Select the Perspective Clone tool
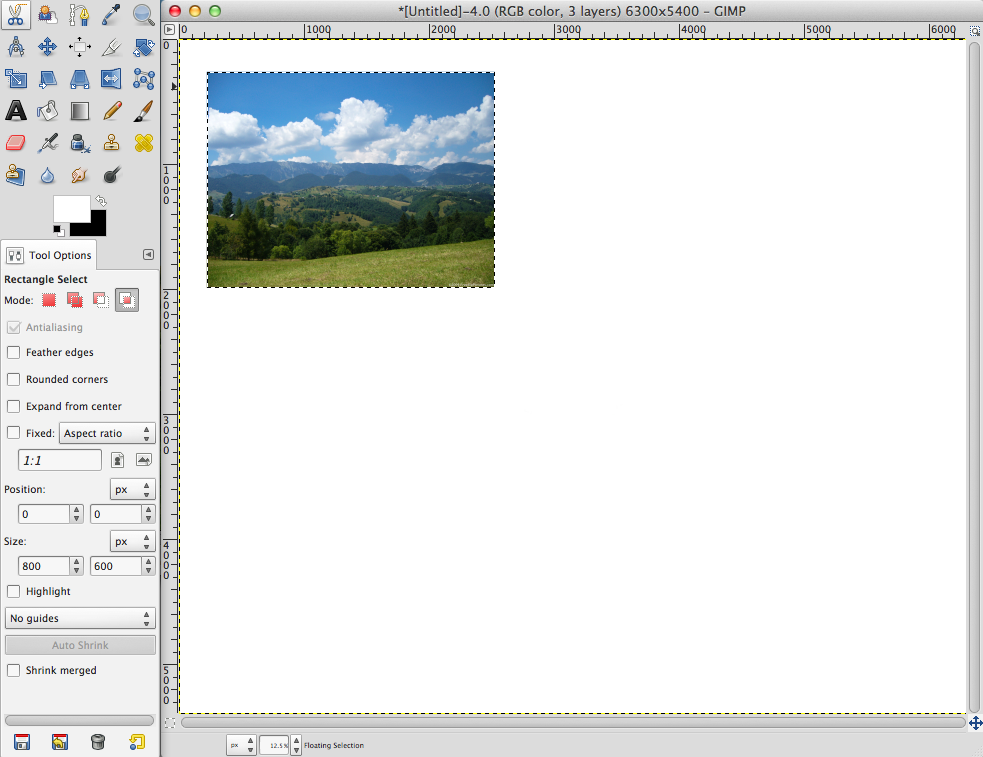 pyautogui.click(x=16, y=175)
